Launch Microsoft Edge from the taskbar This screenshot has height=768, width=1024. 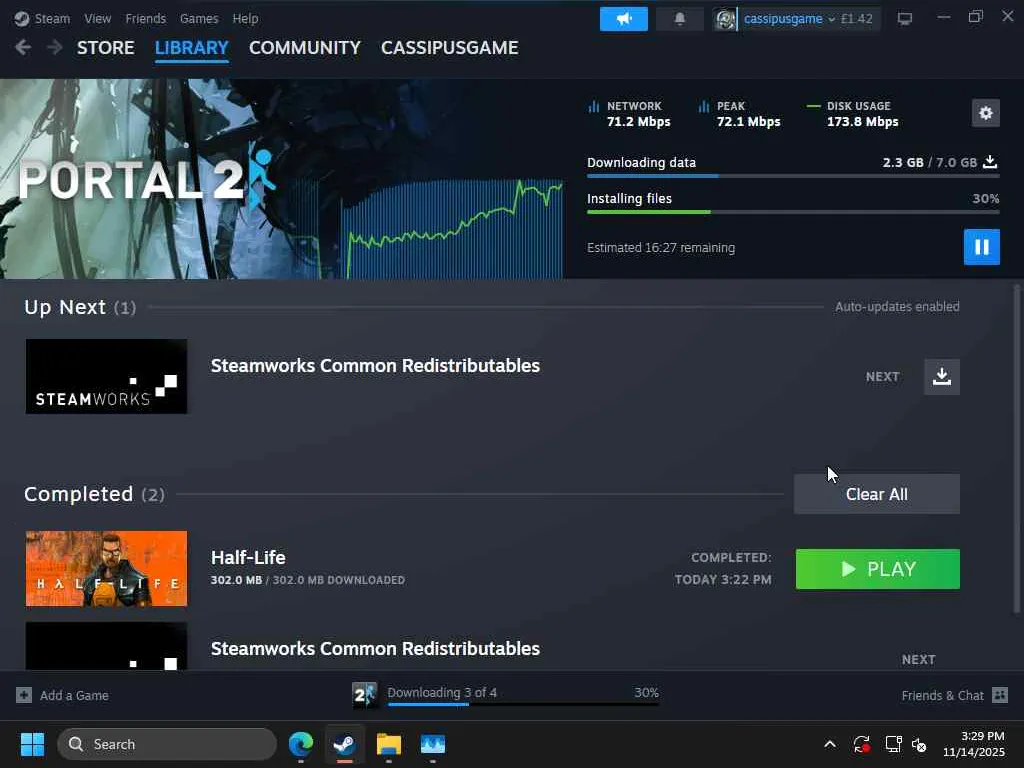click(x=301, y=744)
